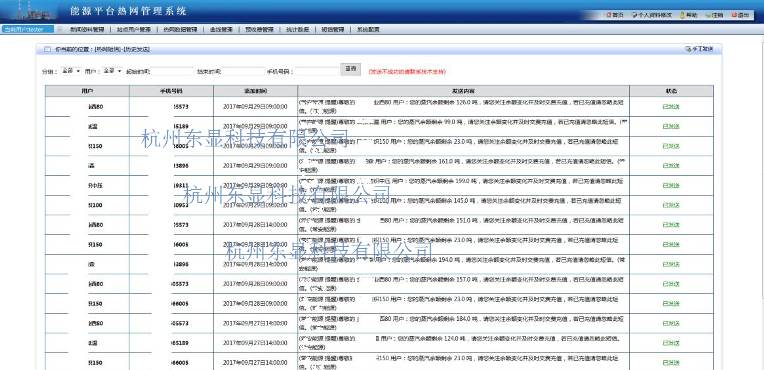This screenshot has width=764, height=370.
Task: Open the 监控管理 menu
Action: 221,29
